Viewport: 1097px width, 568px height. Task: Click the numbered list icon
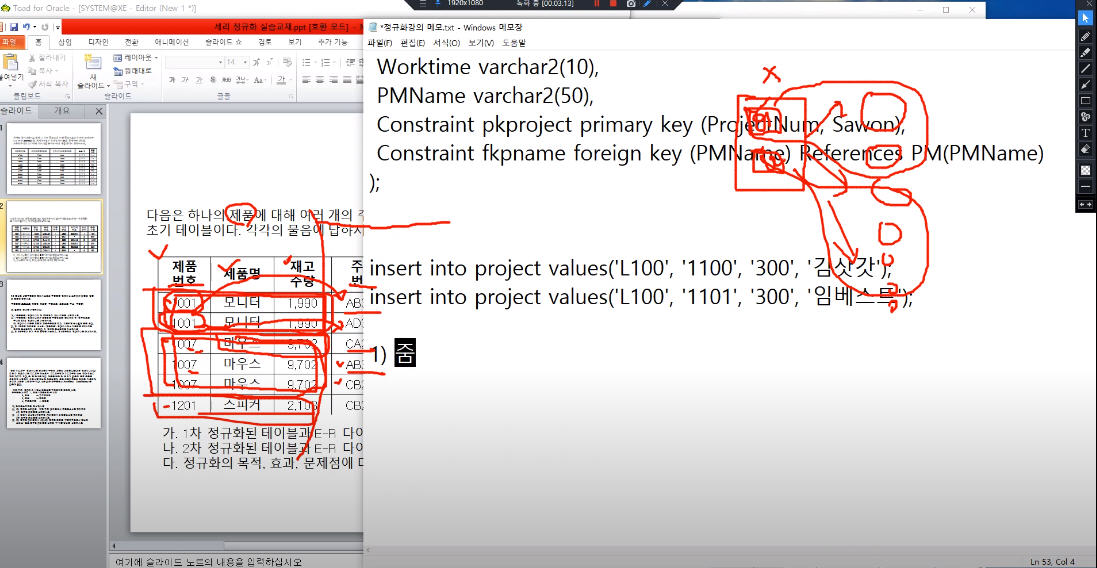pyautogui.click(x=327, y=62)
